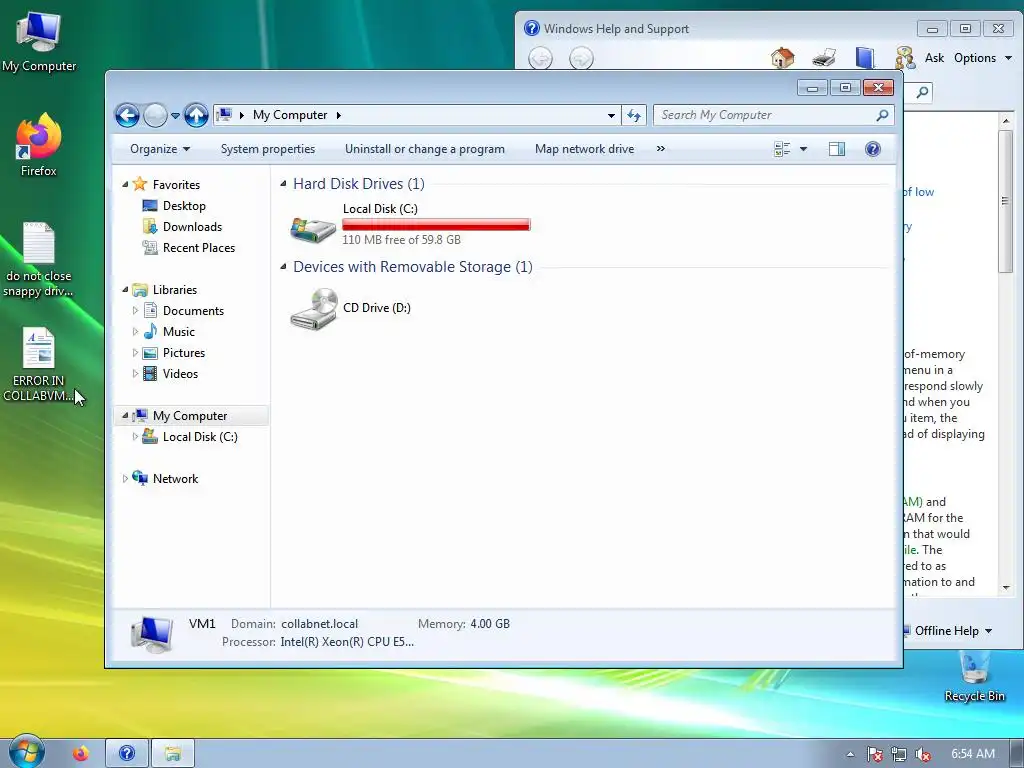
Task: Click the 'of low' link in Help
Action: coord(919,192)
